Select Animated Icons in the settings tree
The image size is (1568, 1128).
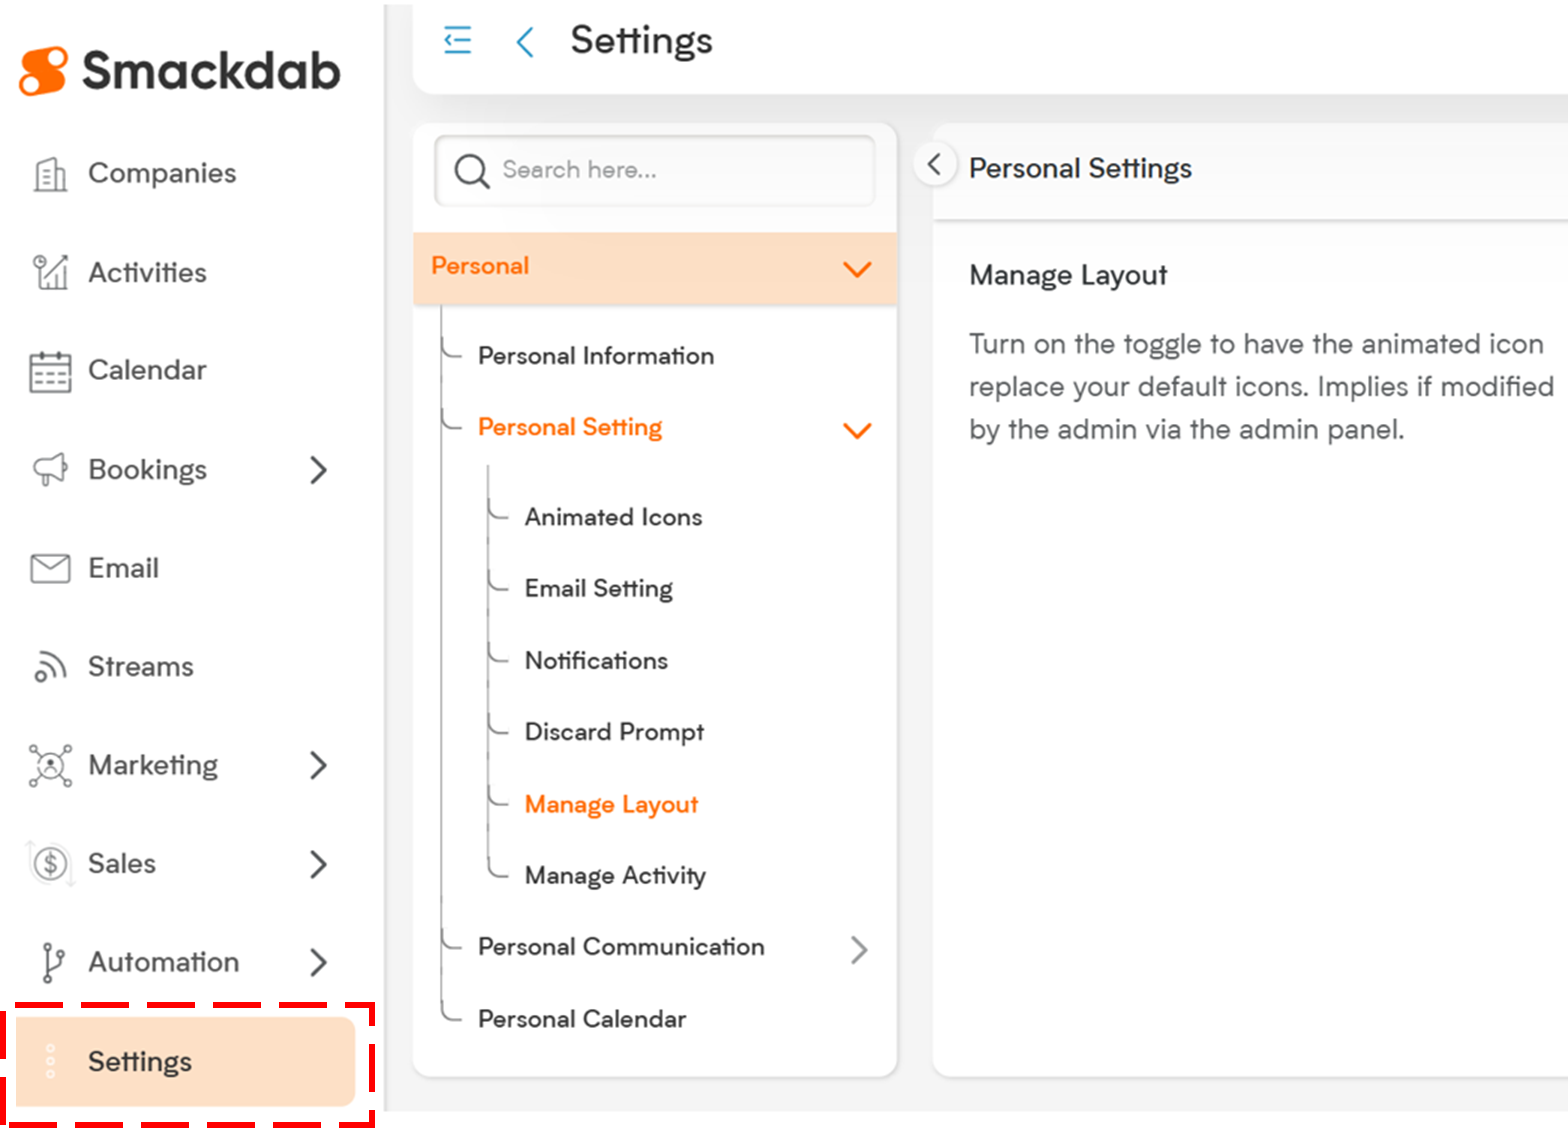click(x=613, y=517)
